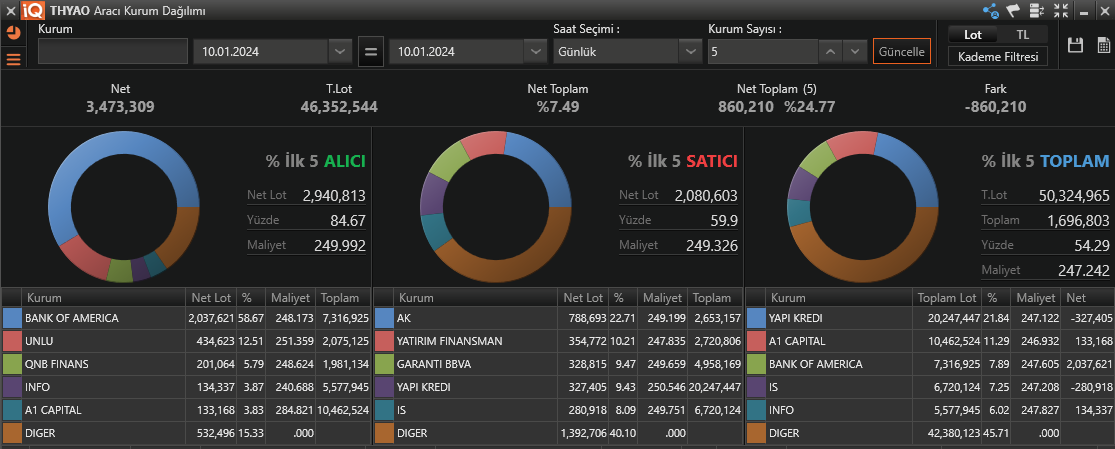
Task: Open end date dropdown arrow
Action: (535, 52)
